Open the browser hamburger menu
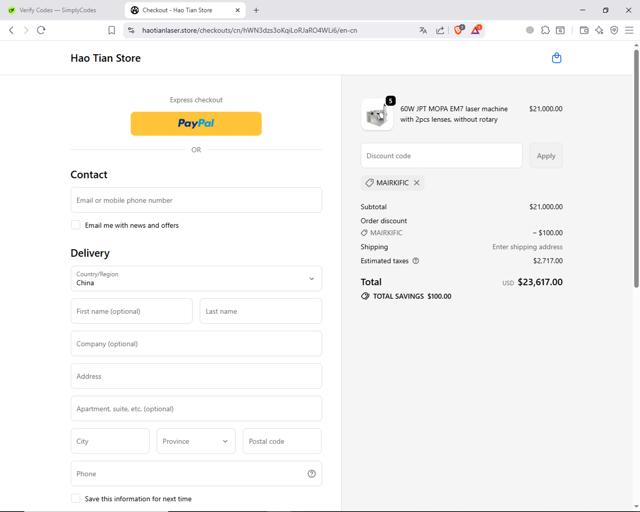Image resolution: width=640 pixels, height=512 pixels. pyautogui.click(x=628, y=30)
